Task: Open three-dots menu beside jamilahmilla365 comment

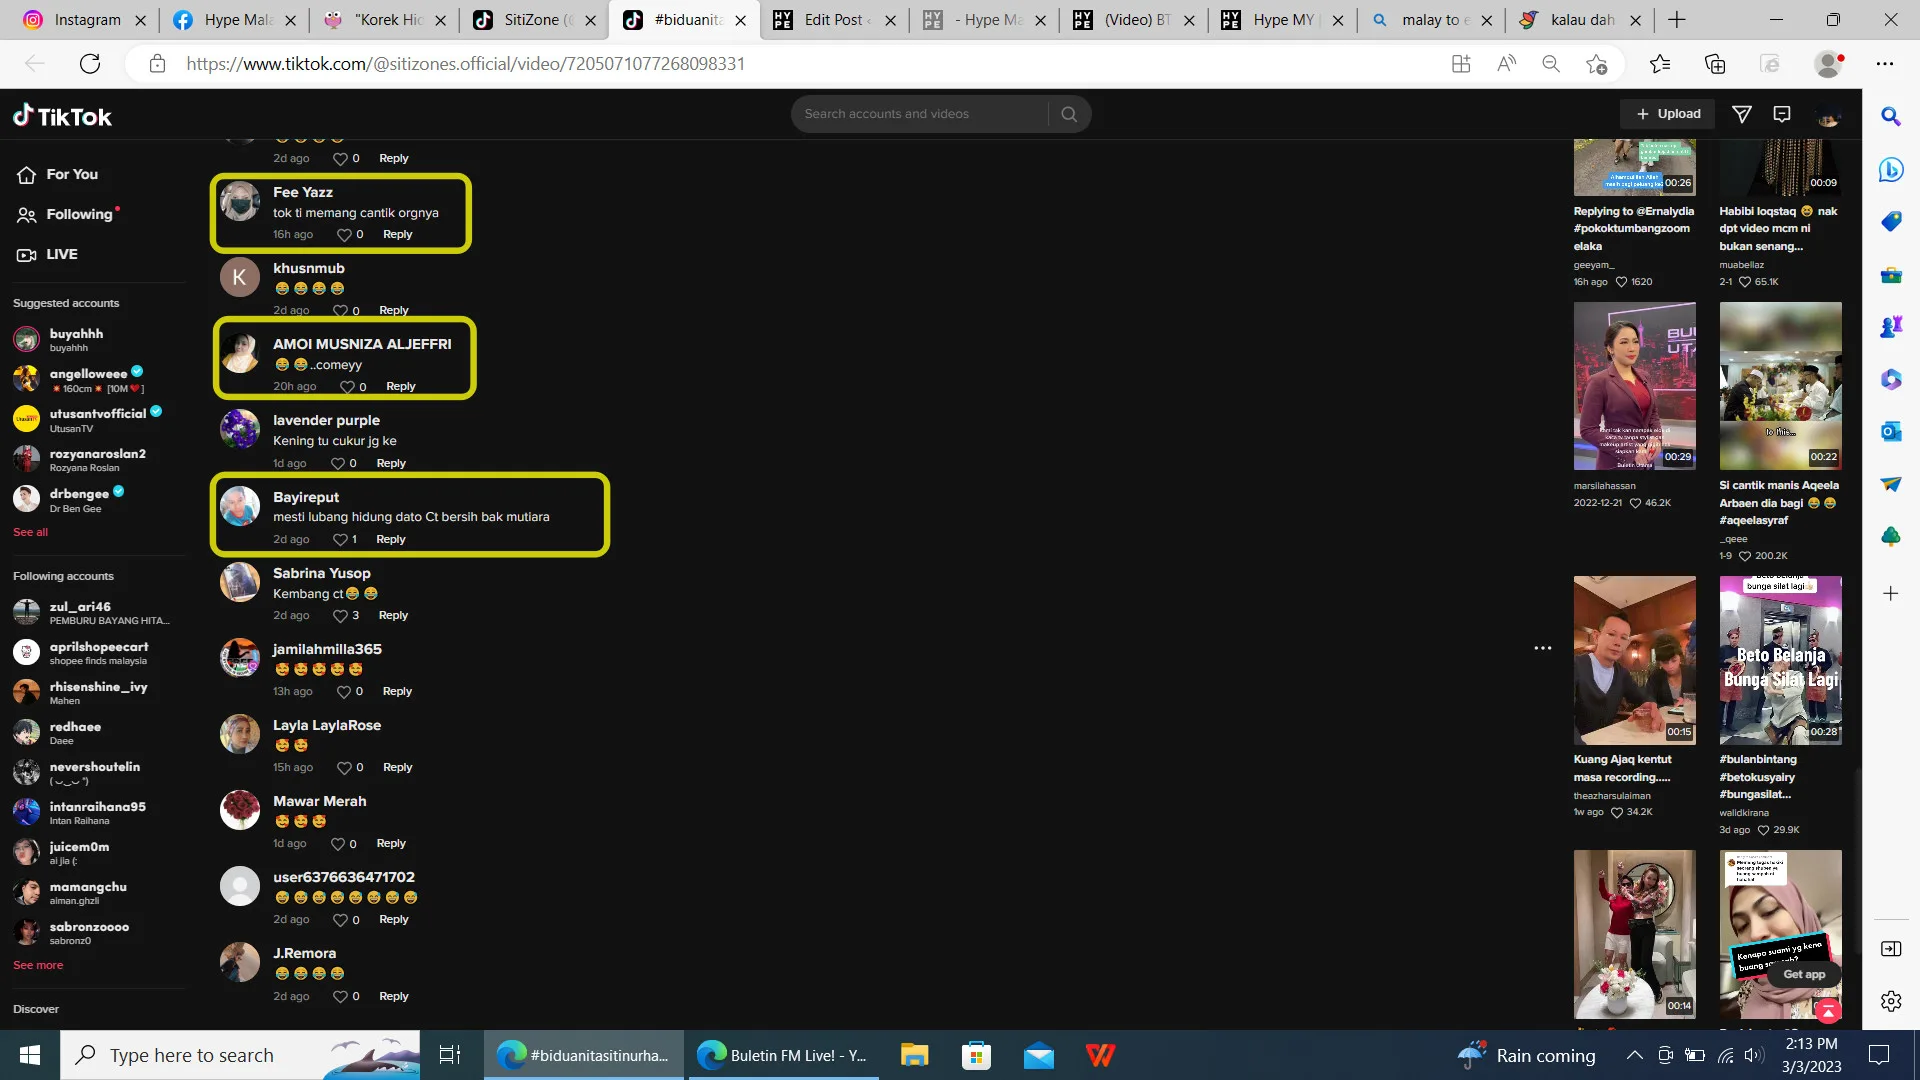Action: (x=1543, y=648)
